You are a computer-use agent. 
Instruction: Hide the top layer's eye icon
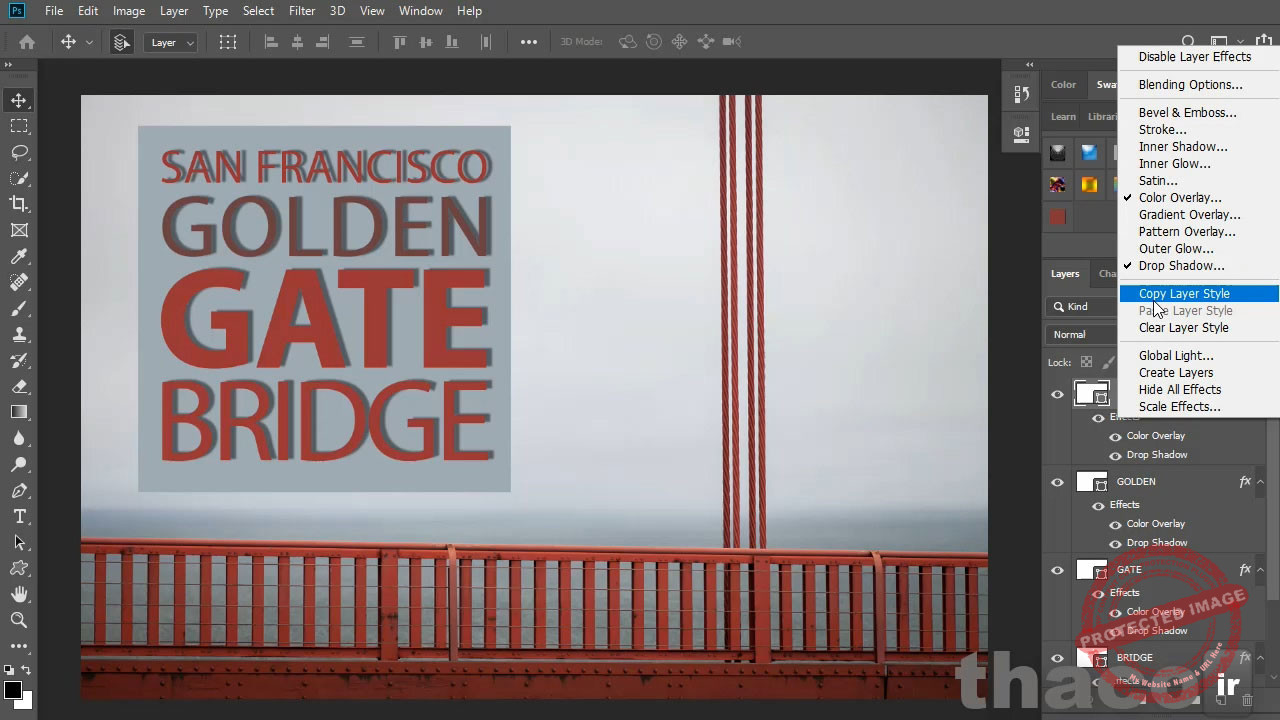(x=1057, y=394)
